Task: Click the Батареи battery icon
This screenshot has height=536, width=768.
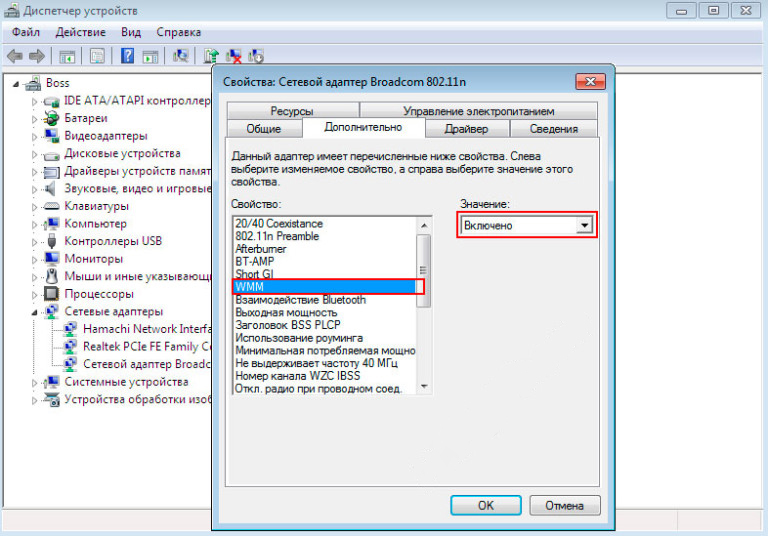Action: click(x=51, y=118)
